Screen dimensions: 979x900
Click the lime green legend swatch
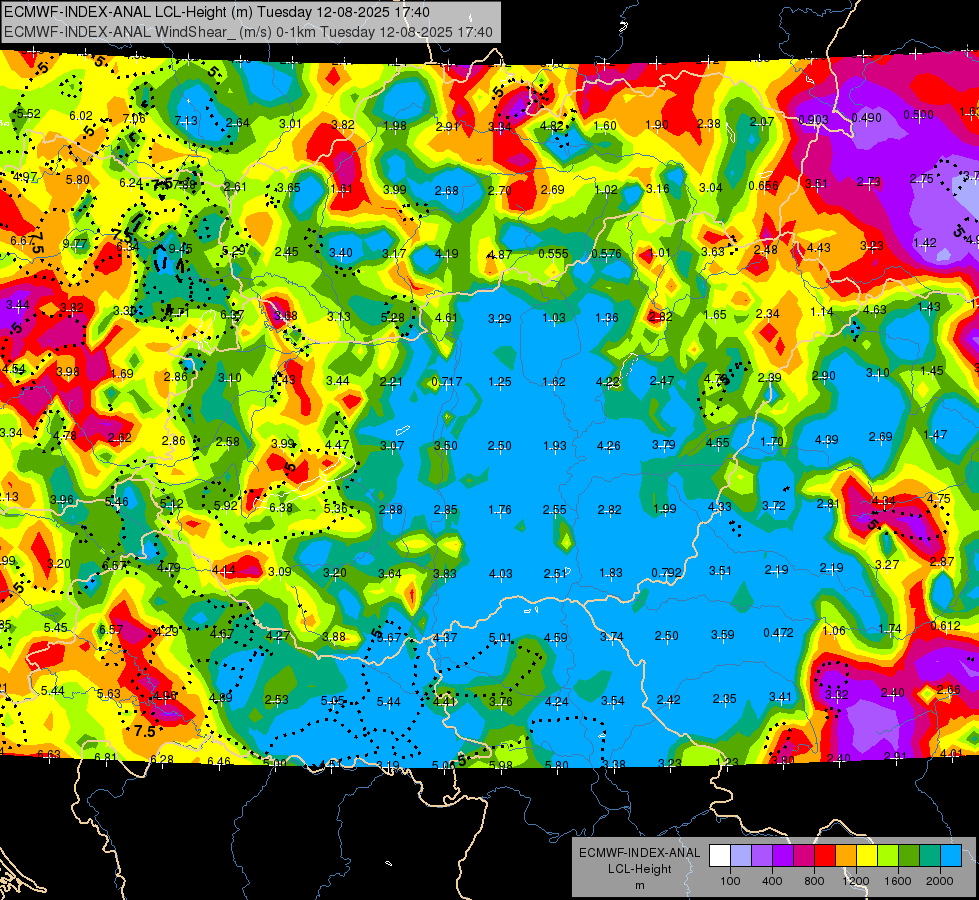click(x=888, y=856)
